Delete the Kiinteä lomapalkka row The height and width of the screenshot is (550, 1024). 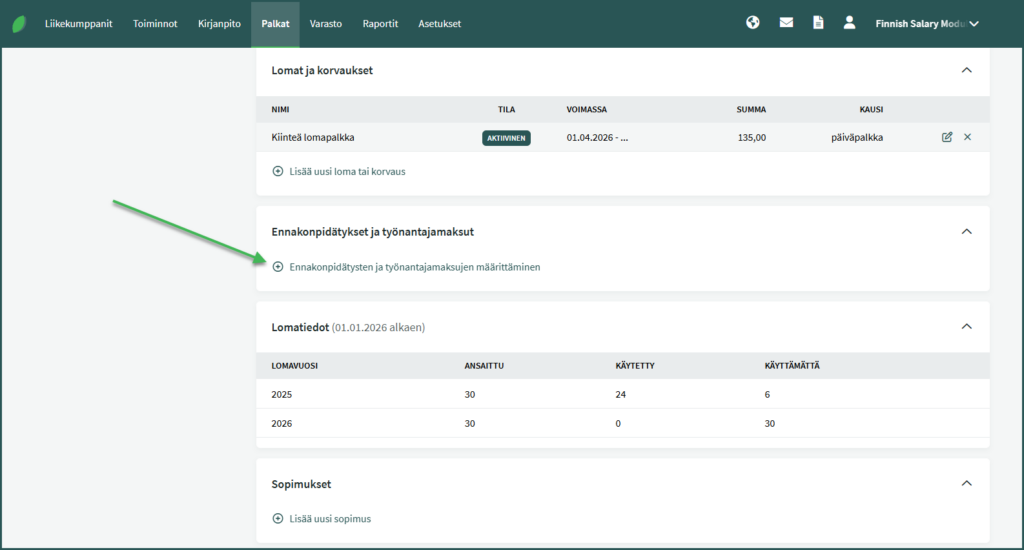pyautogui.click(x=967, y=137)
